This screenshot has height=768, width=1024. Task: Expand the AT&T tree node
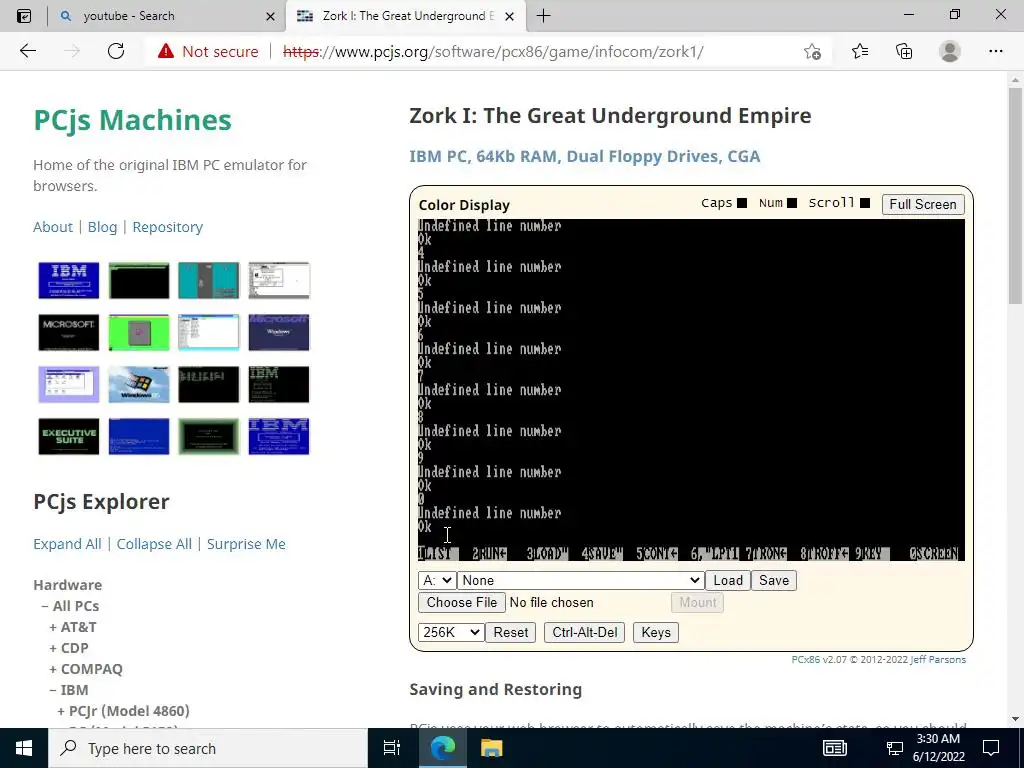pyautogui.click(x=72, y=627)
